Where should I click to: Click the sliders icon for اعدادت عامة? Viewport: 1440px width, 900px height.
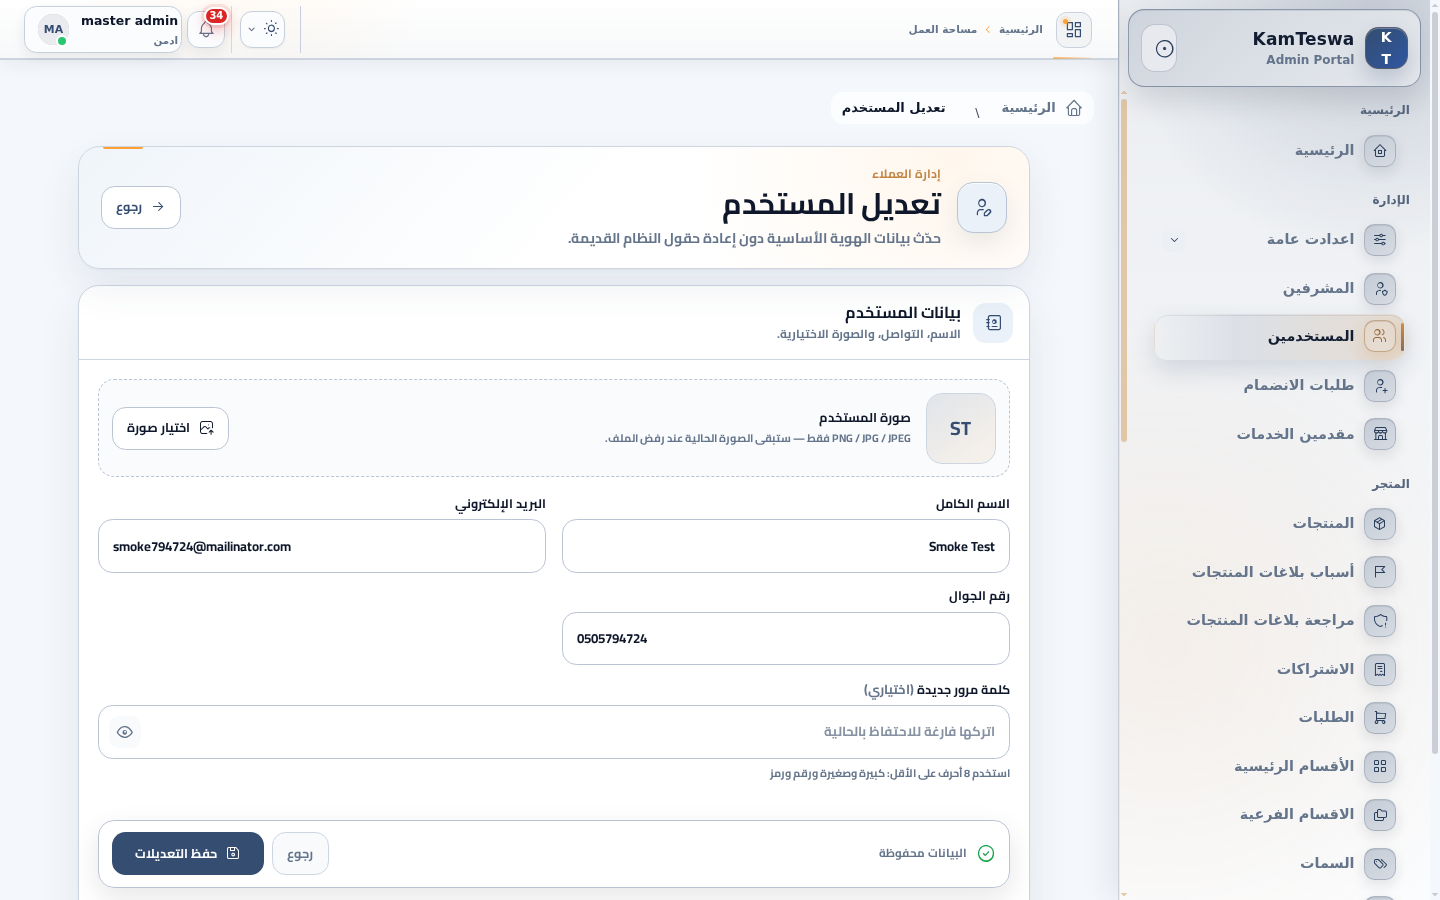[1380, 240]
